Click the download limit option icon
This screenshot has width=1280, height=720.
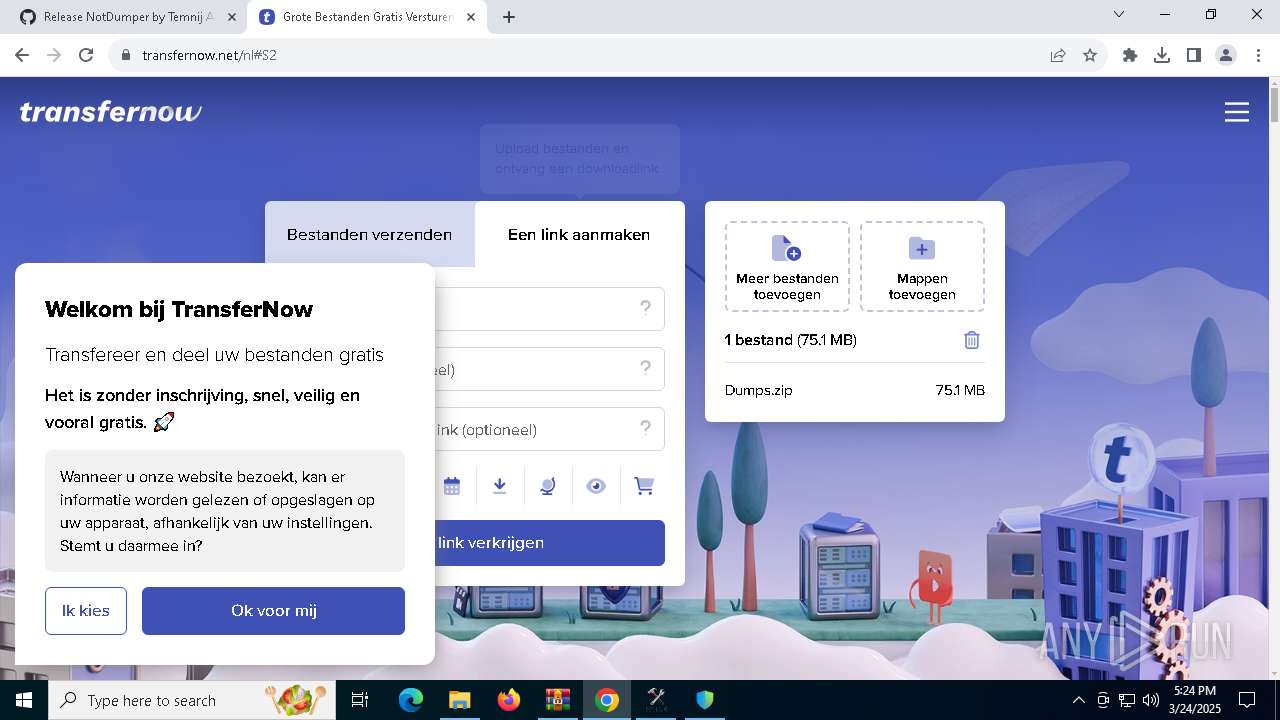(500, 486)
